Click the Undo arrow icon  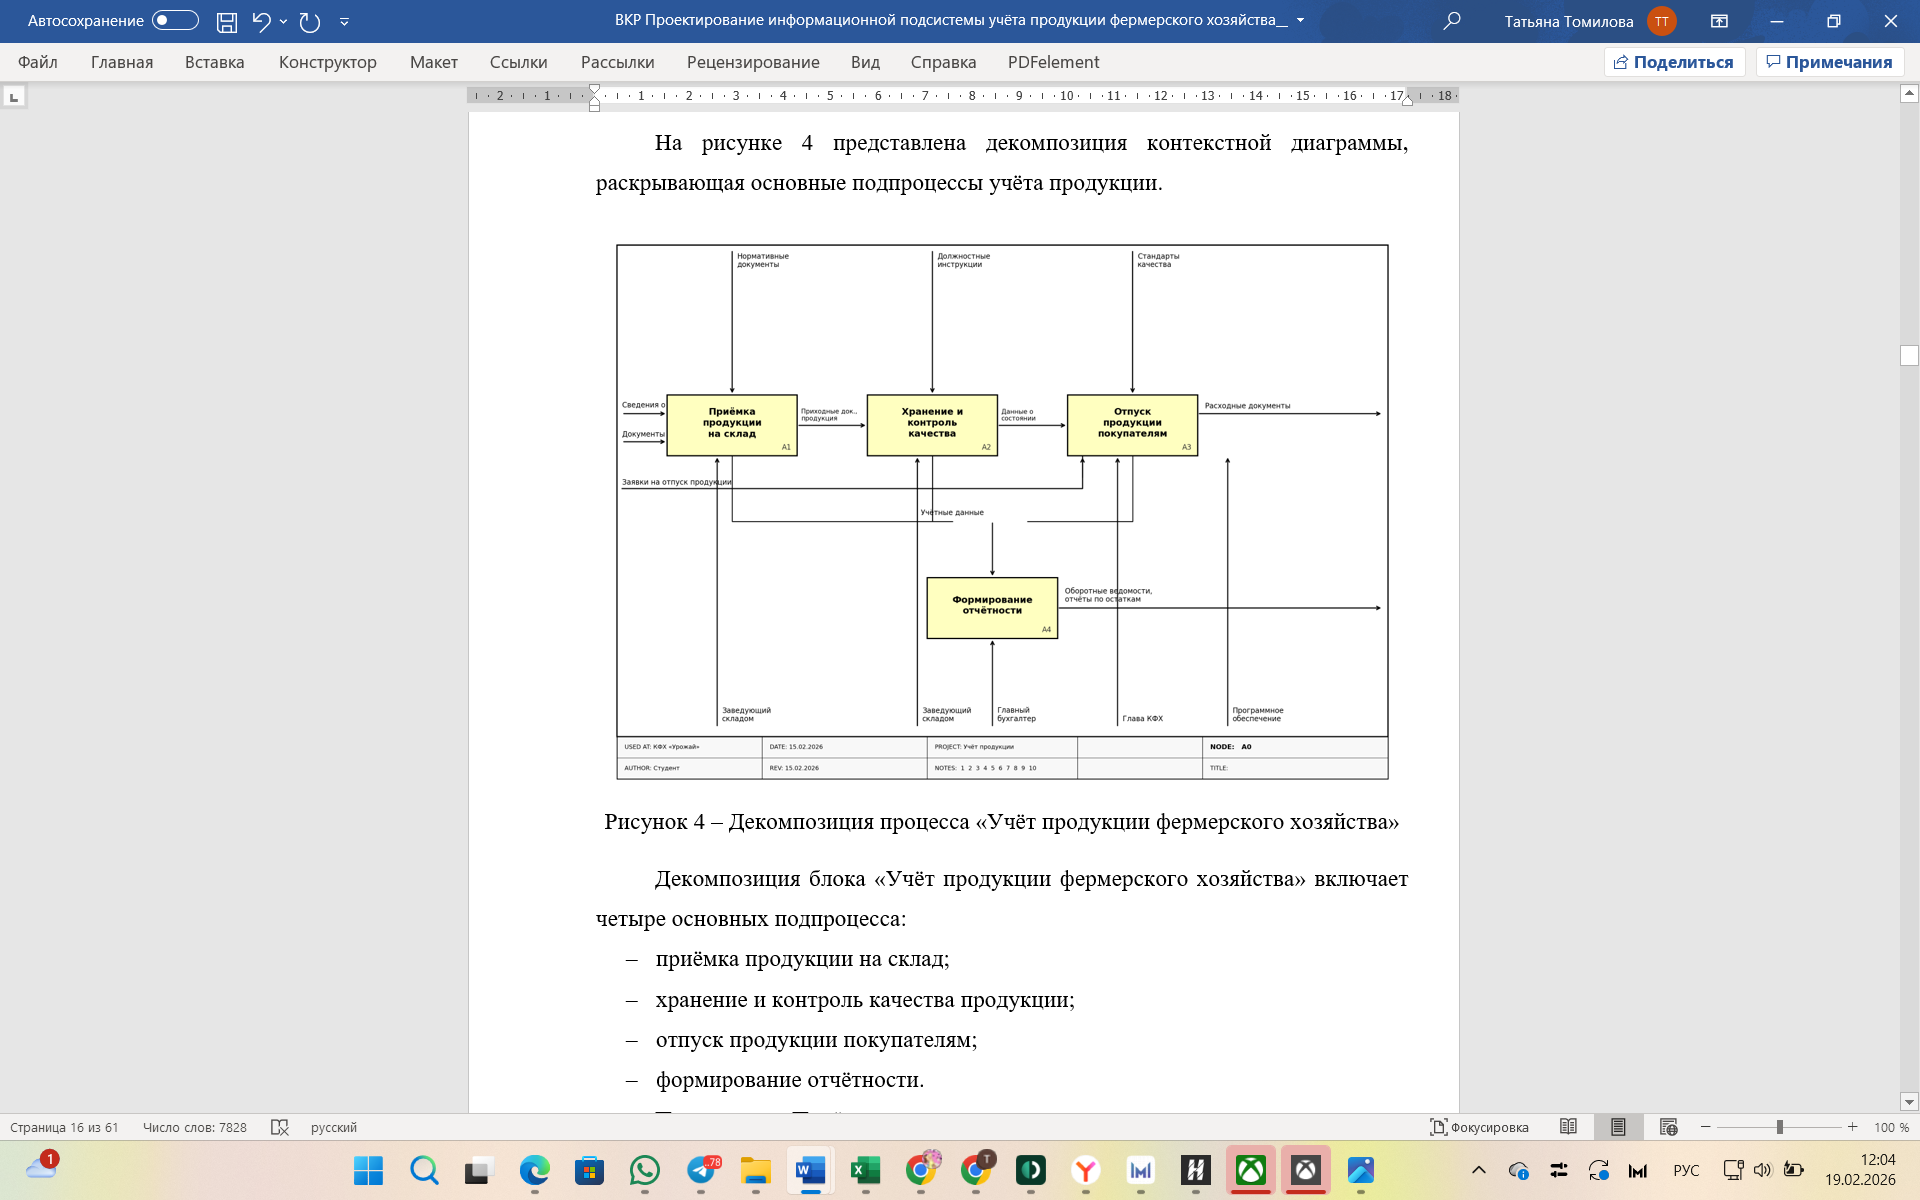click(x=261, y=21)
